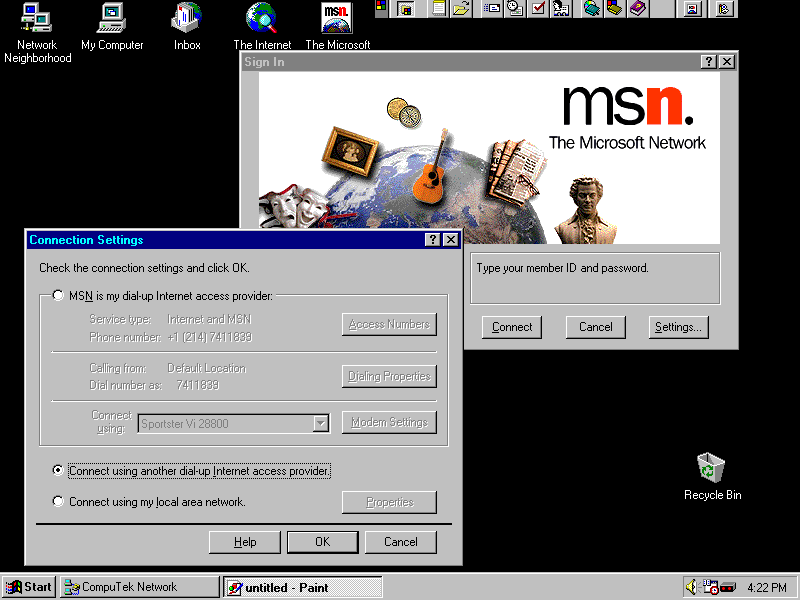Viewport: 800px width, 600px height.
Task: Click the open folder icon in Office shortcut bar
Action: click(x=461, y=9)
